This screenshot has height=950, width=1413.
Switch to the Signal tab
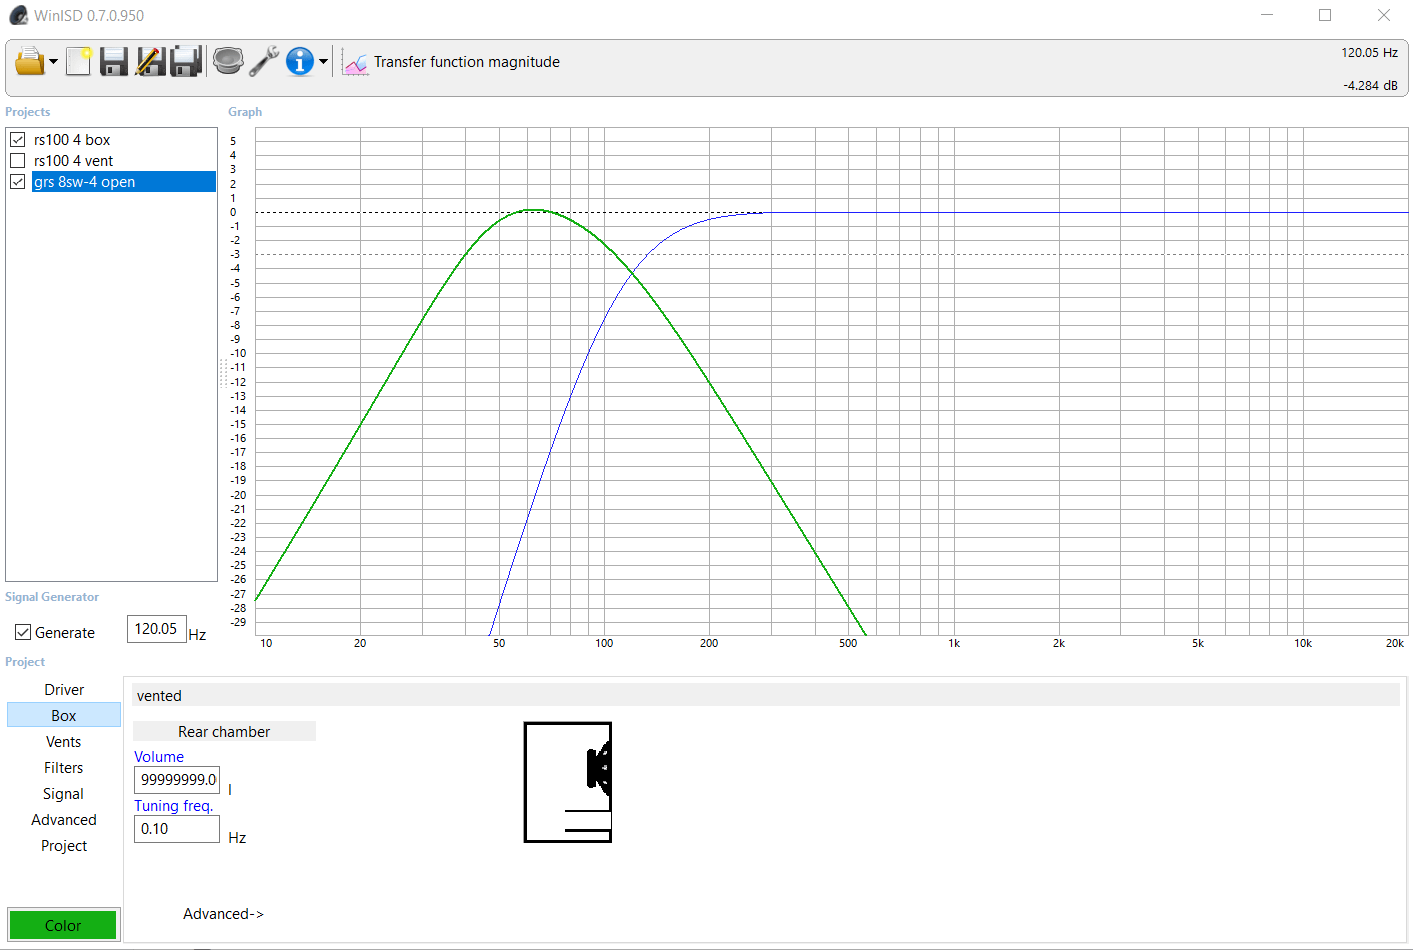[x=64, y=794]
